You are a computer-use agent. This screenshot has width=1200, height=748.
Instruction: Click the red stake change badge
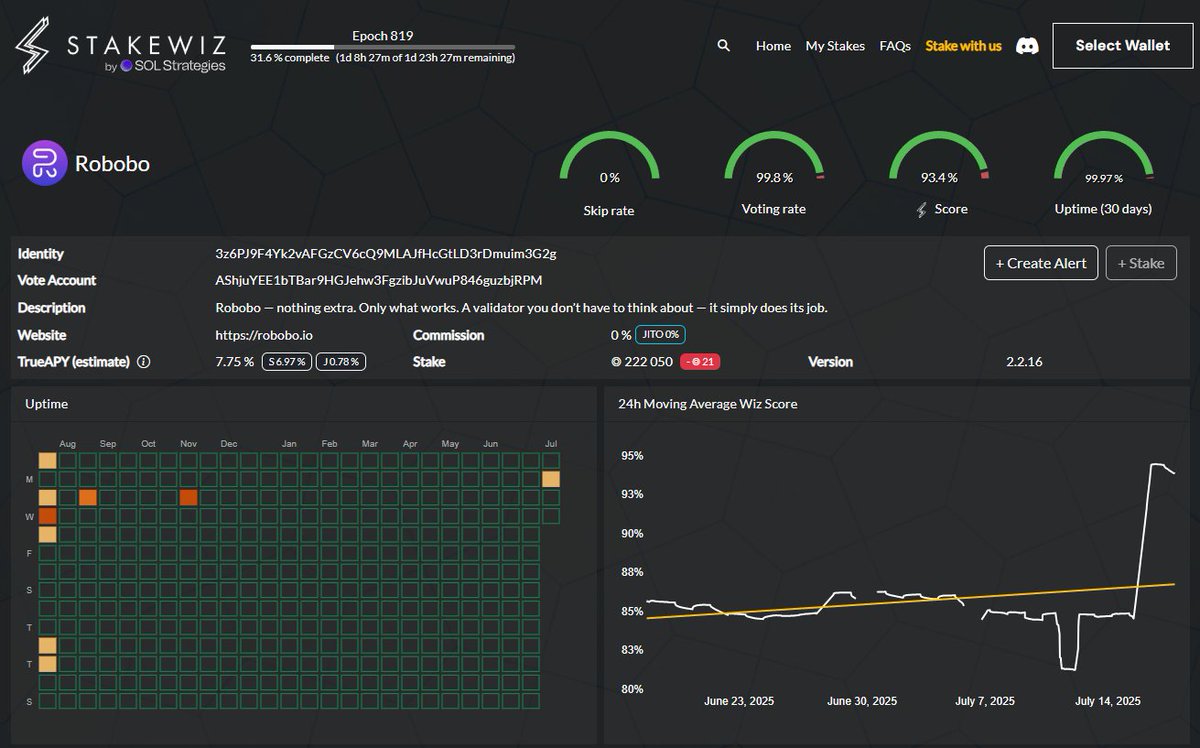coord(701,362)
